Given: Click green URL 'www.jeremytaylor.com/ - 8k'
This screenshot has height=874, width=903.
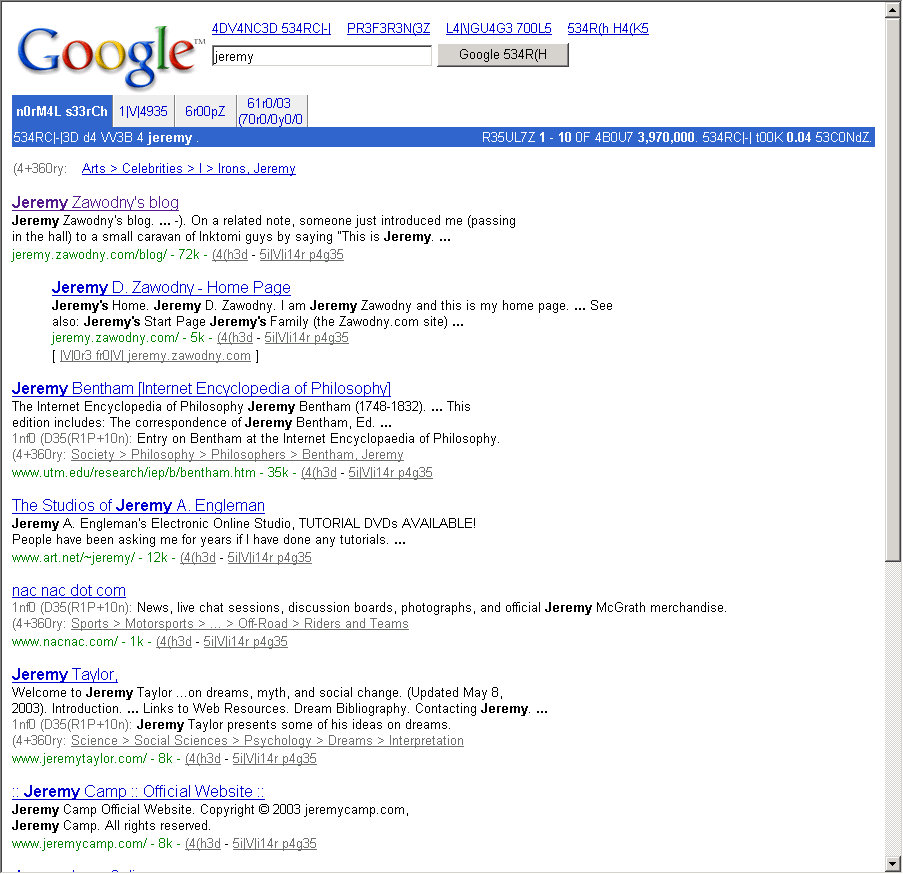Looking at the screenshot, I should 92,759.
